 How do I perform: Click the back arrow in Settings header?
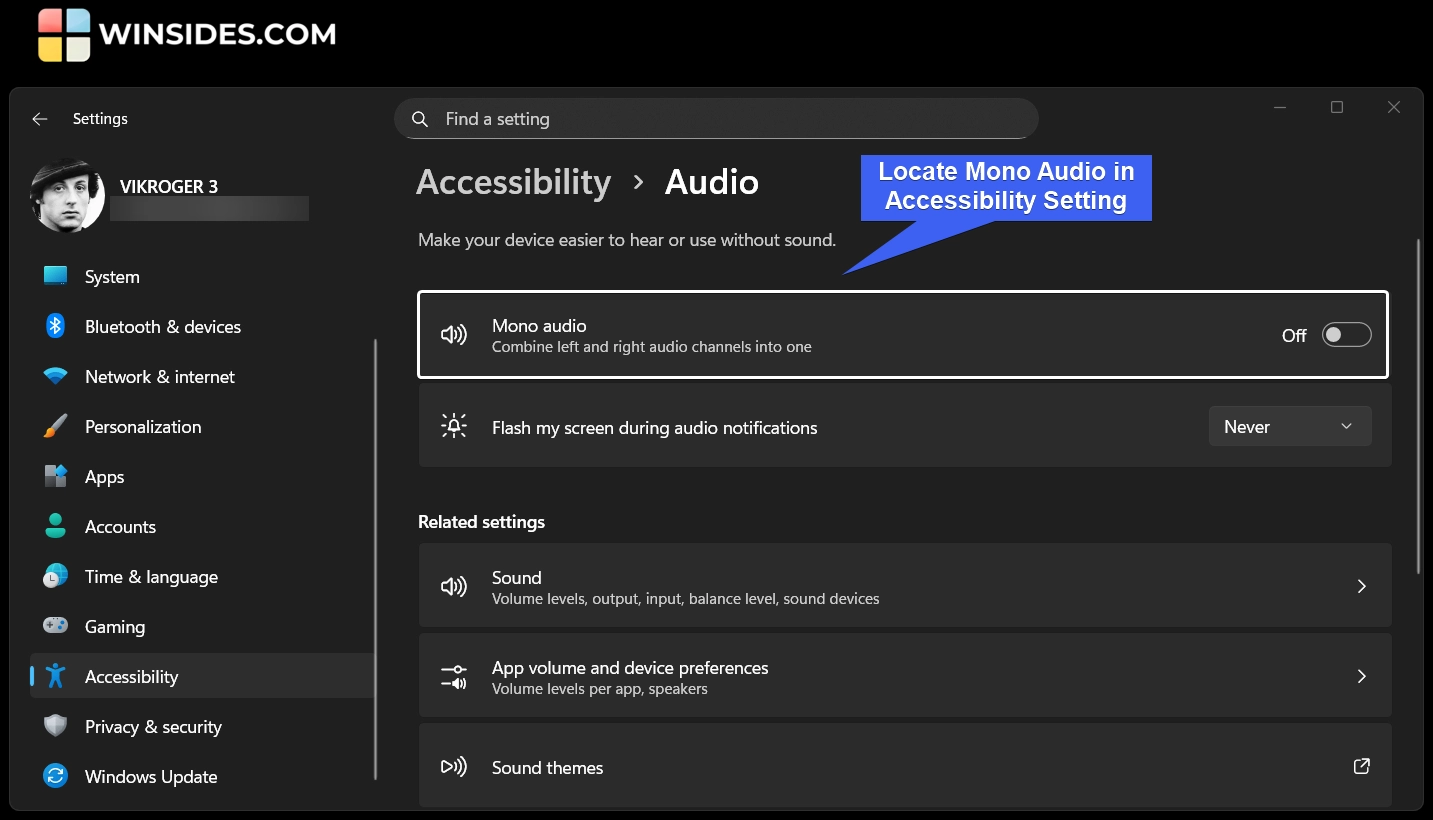tap(40, 119)
